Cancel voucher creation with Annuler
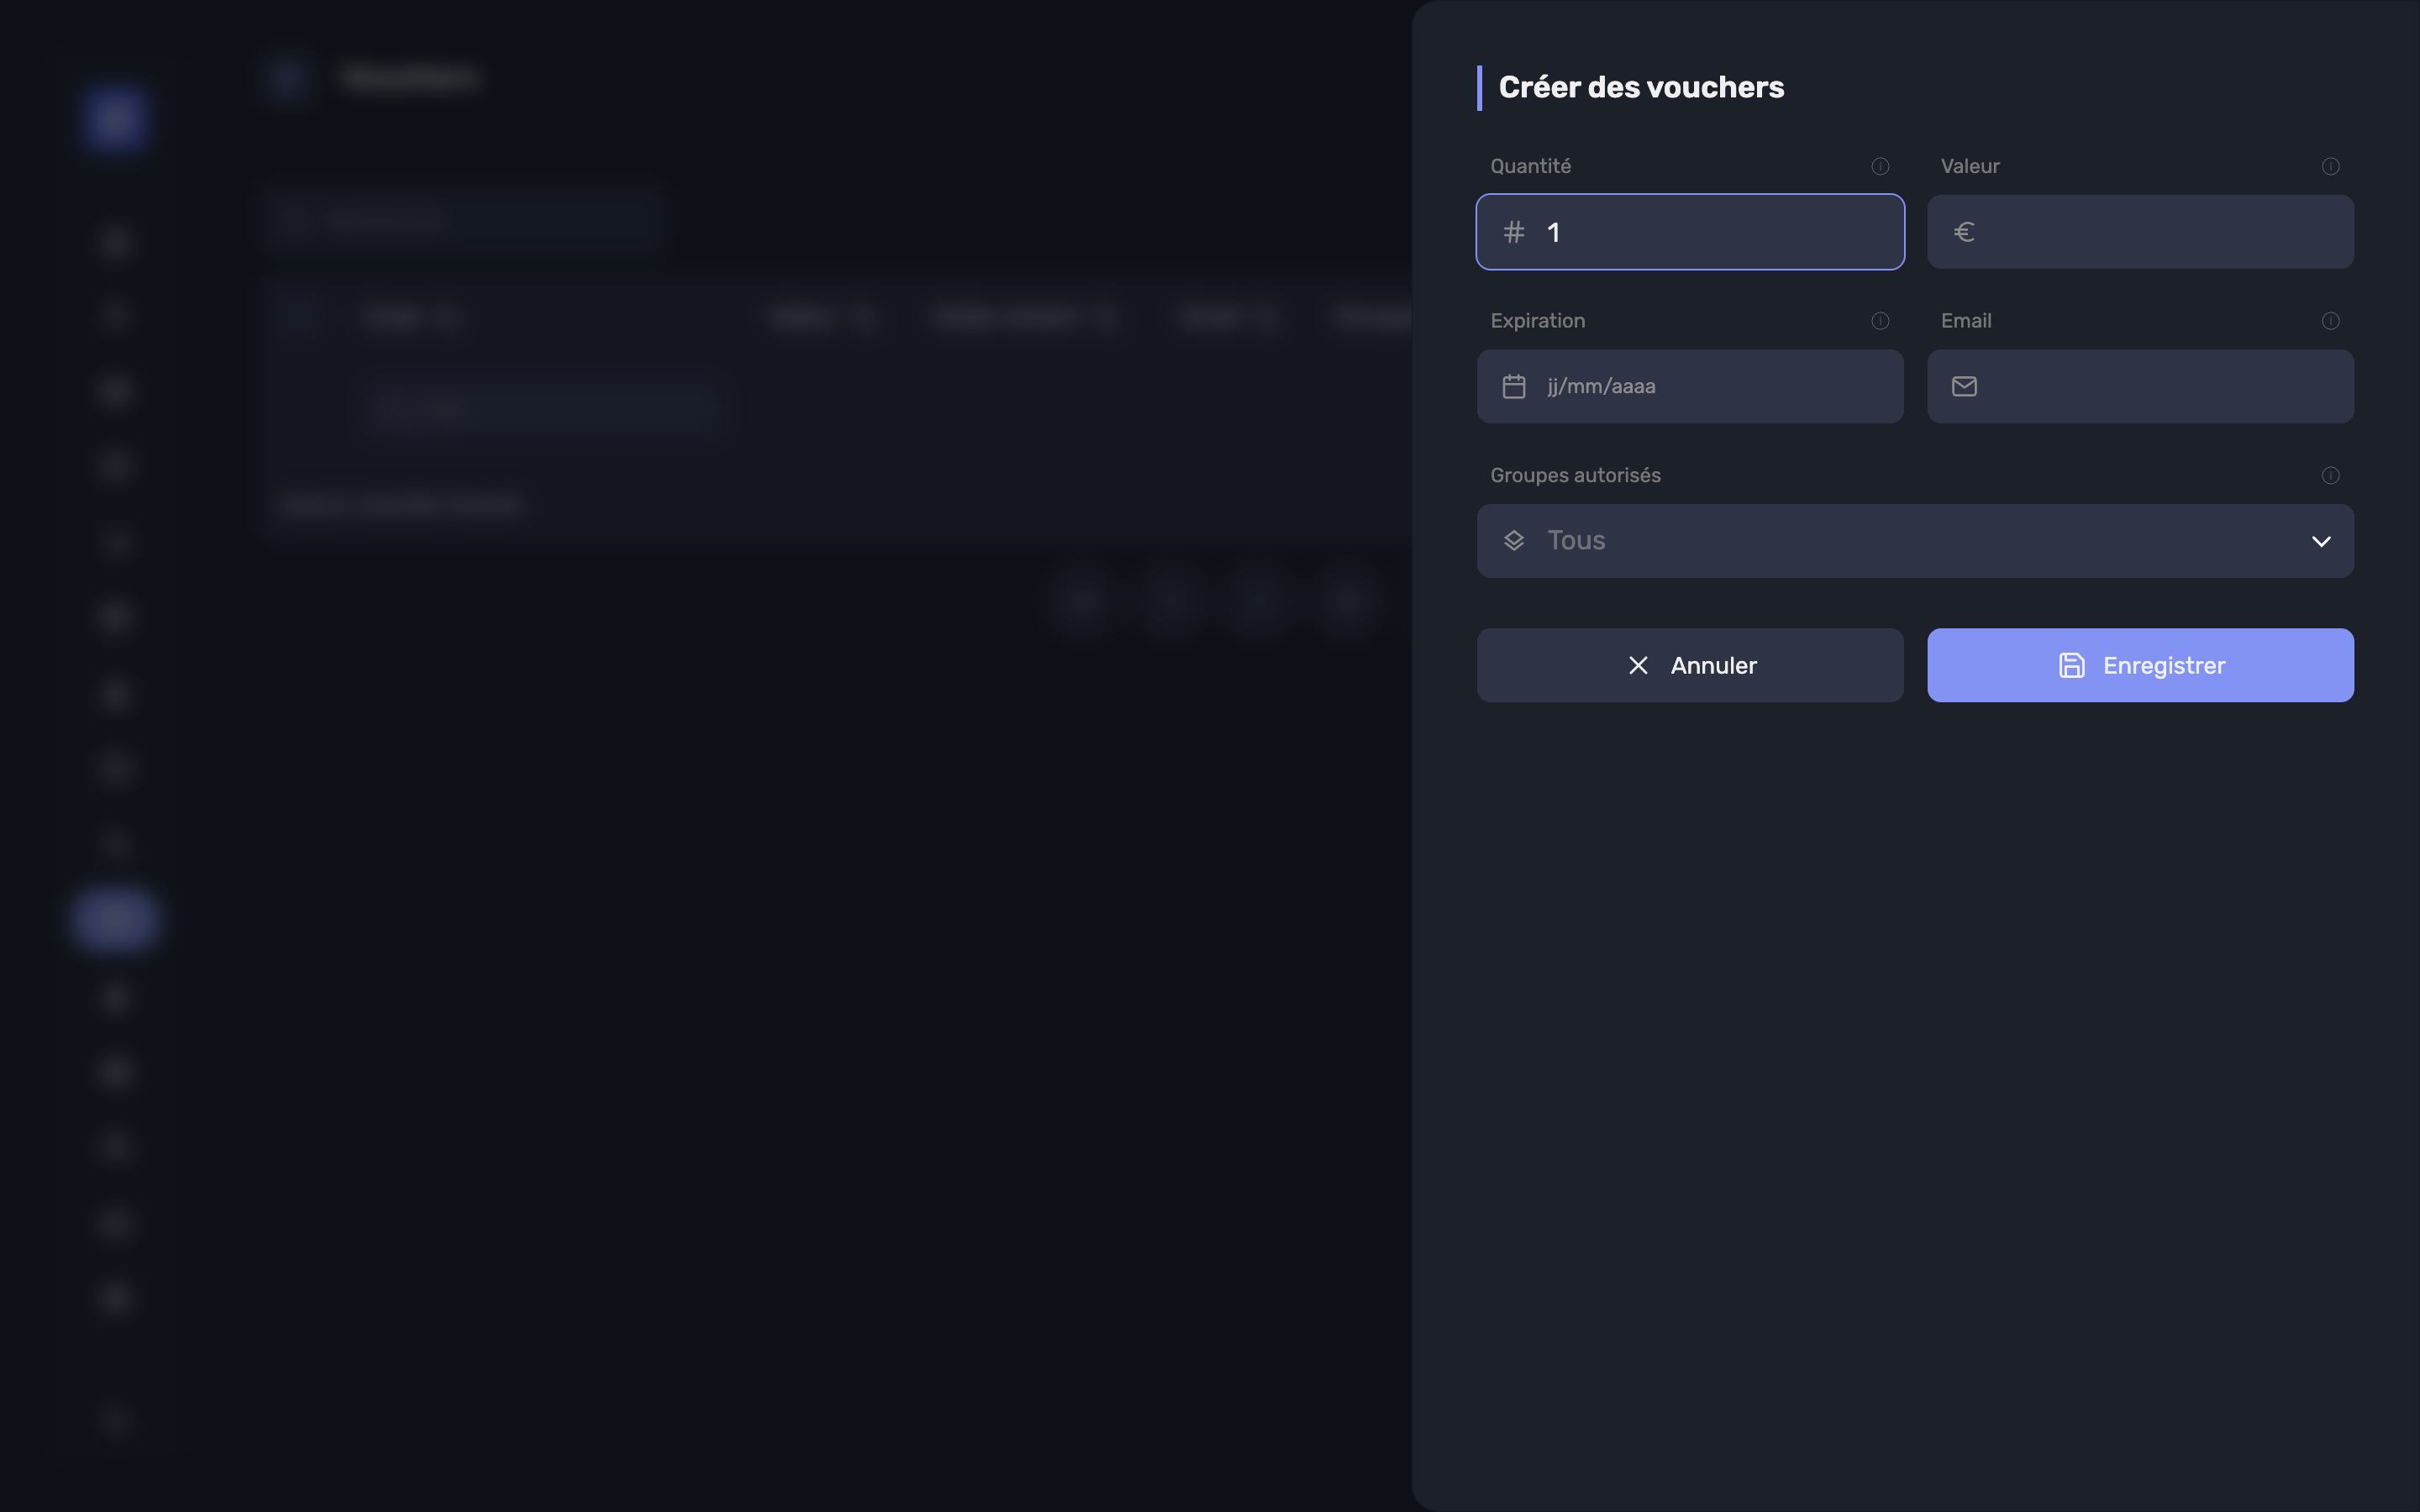2420x1512 pixels. point(1690,665)
